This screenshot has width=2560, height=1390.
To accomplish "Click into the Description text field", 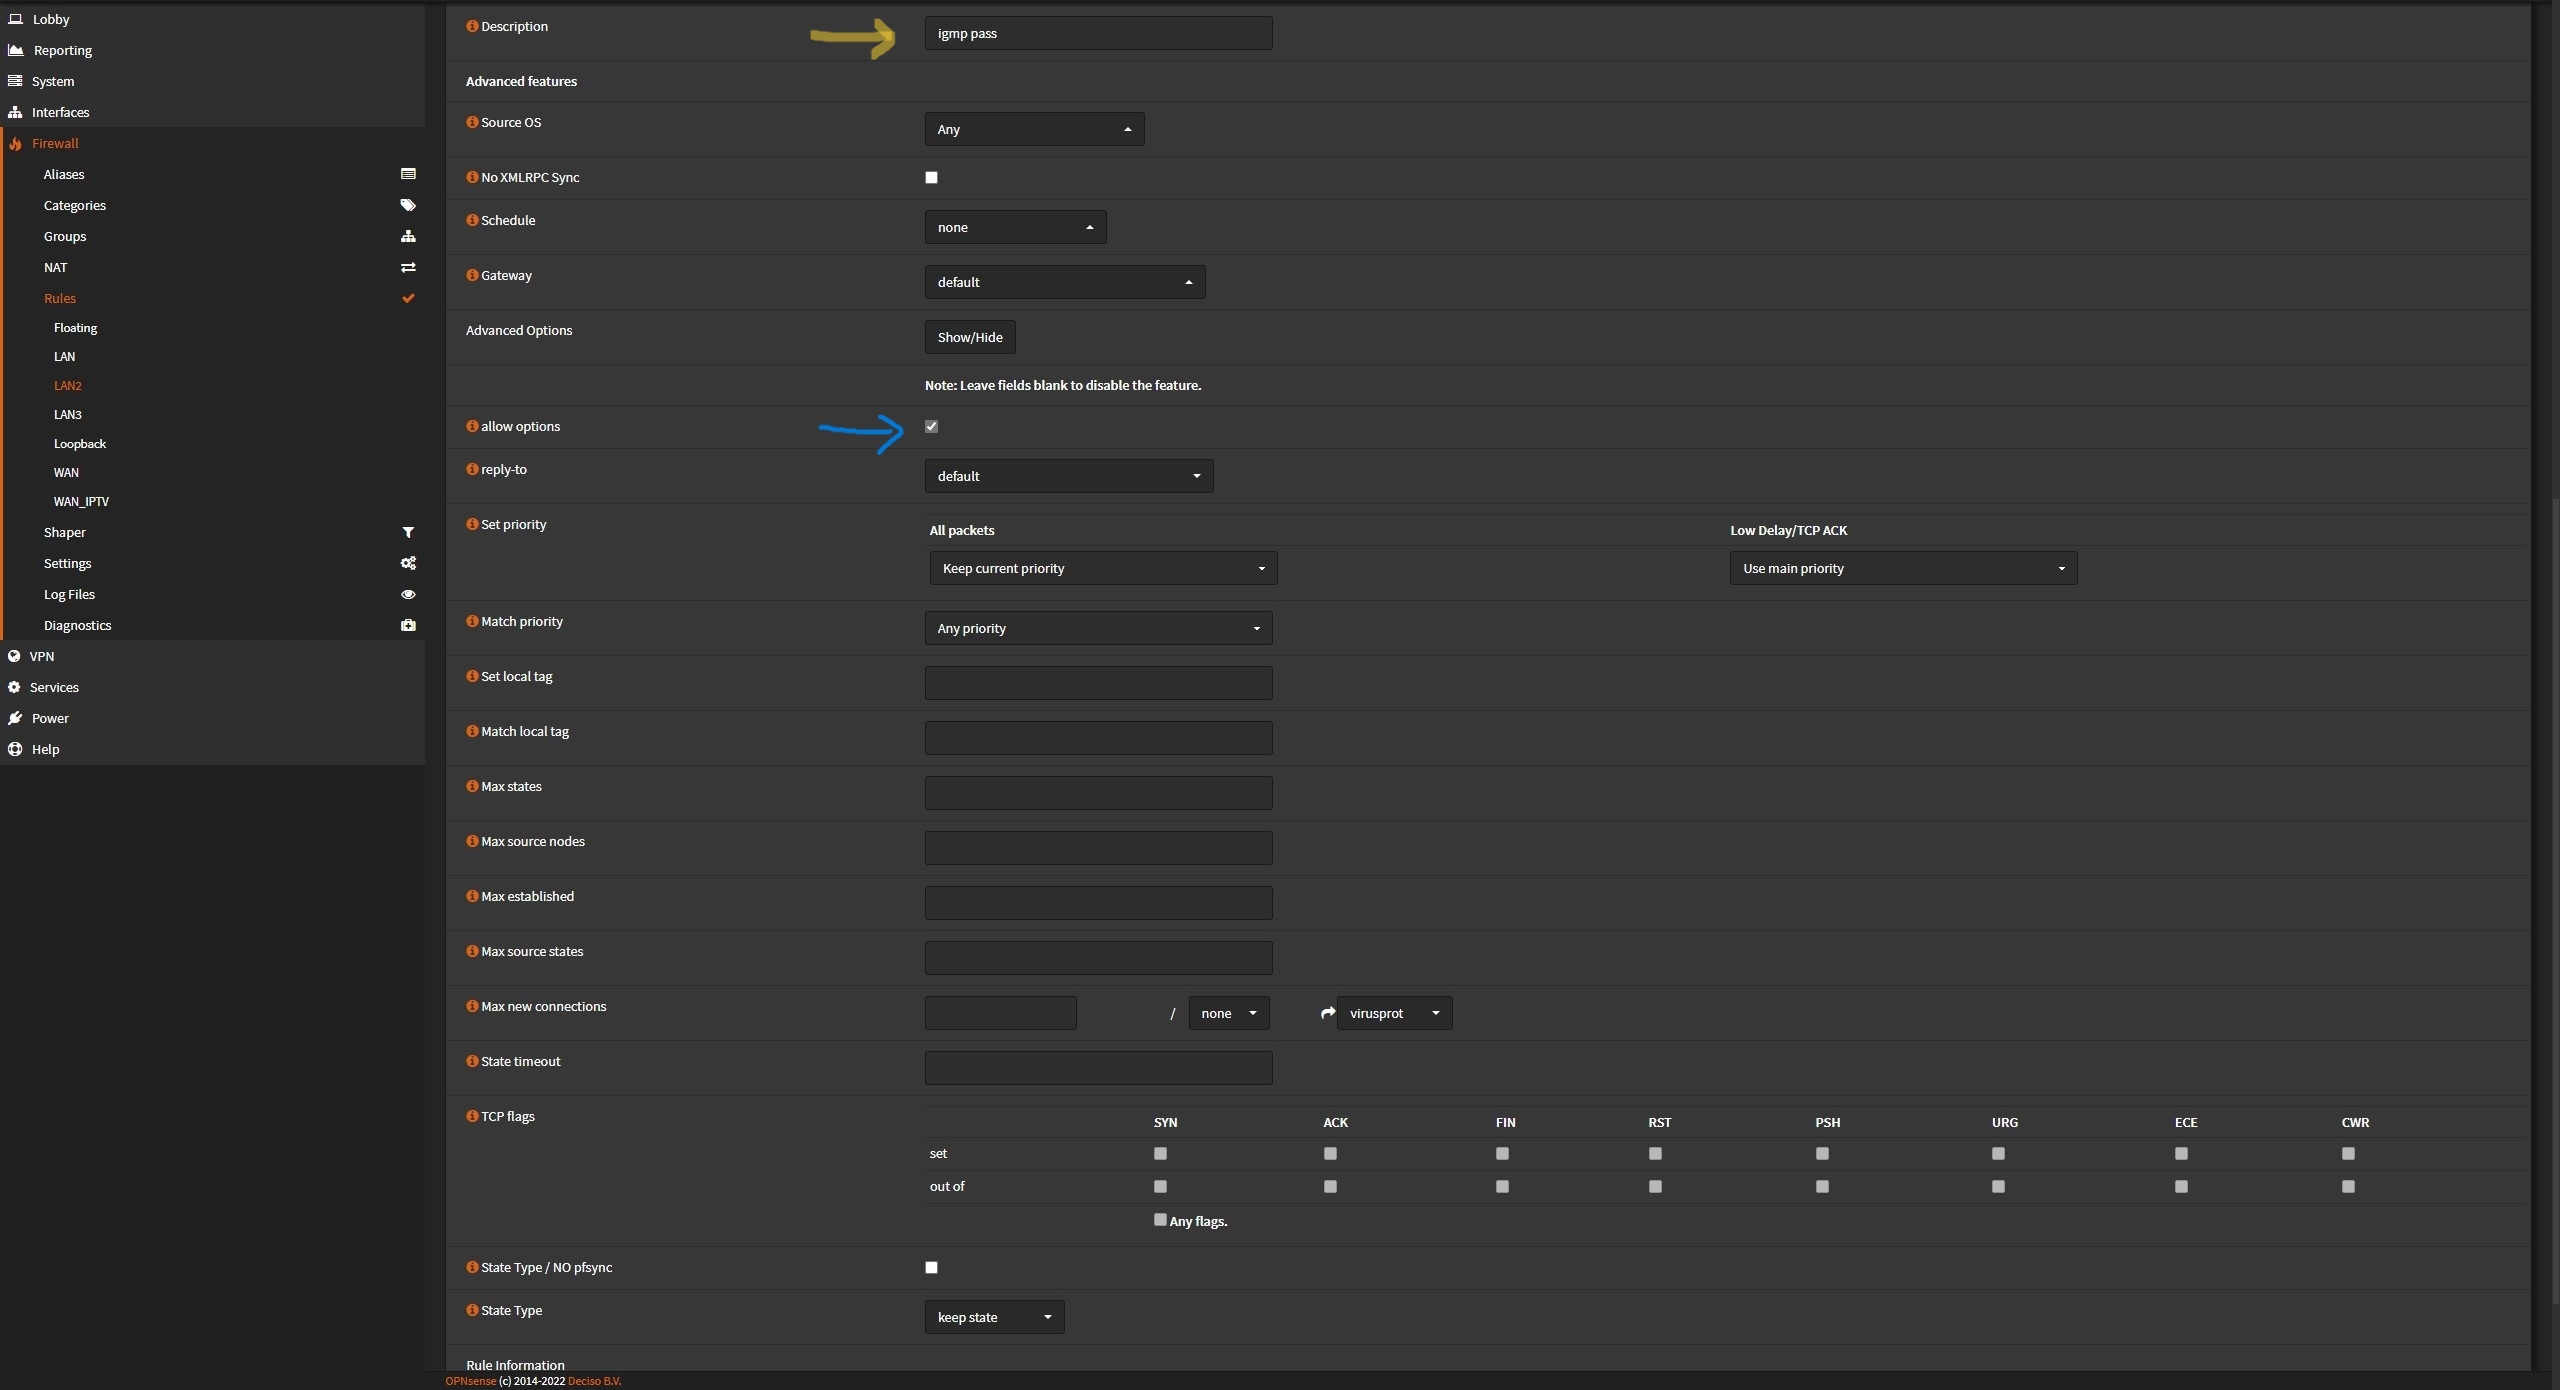I will pos(1098,33).
